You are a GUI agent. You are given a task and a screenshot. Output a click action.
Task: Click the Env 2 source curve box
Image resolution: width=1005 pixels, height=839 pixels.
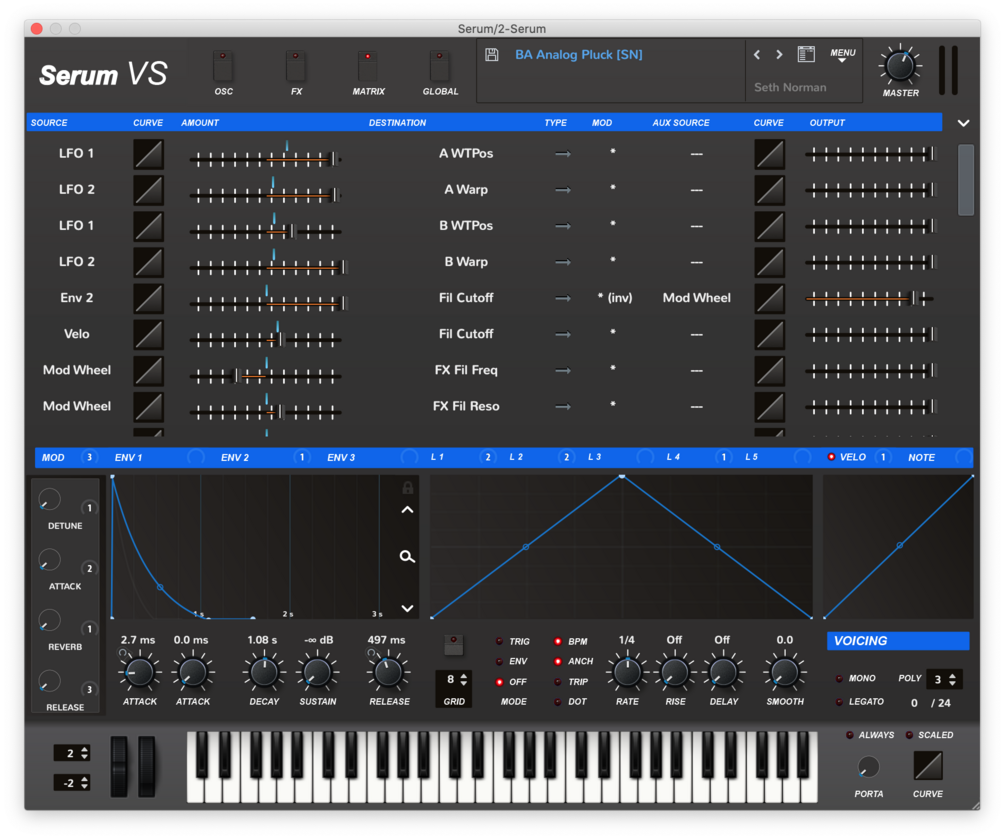(148, 298)
